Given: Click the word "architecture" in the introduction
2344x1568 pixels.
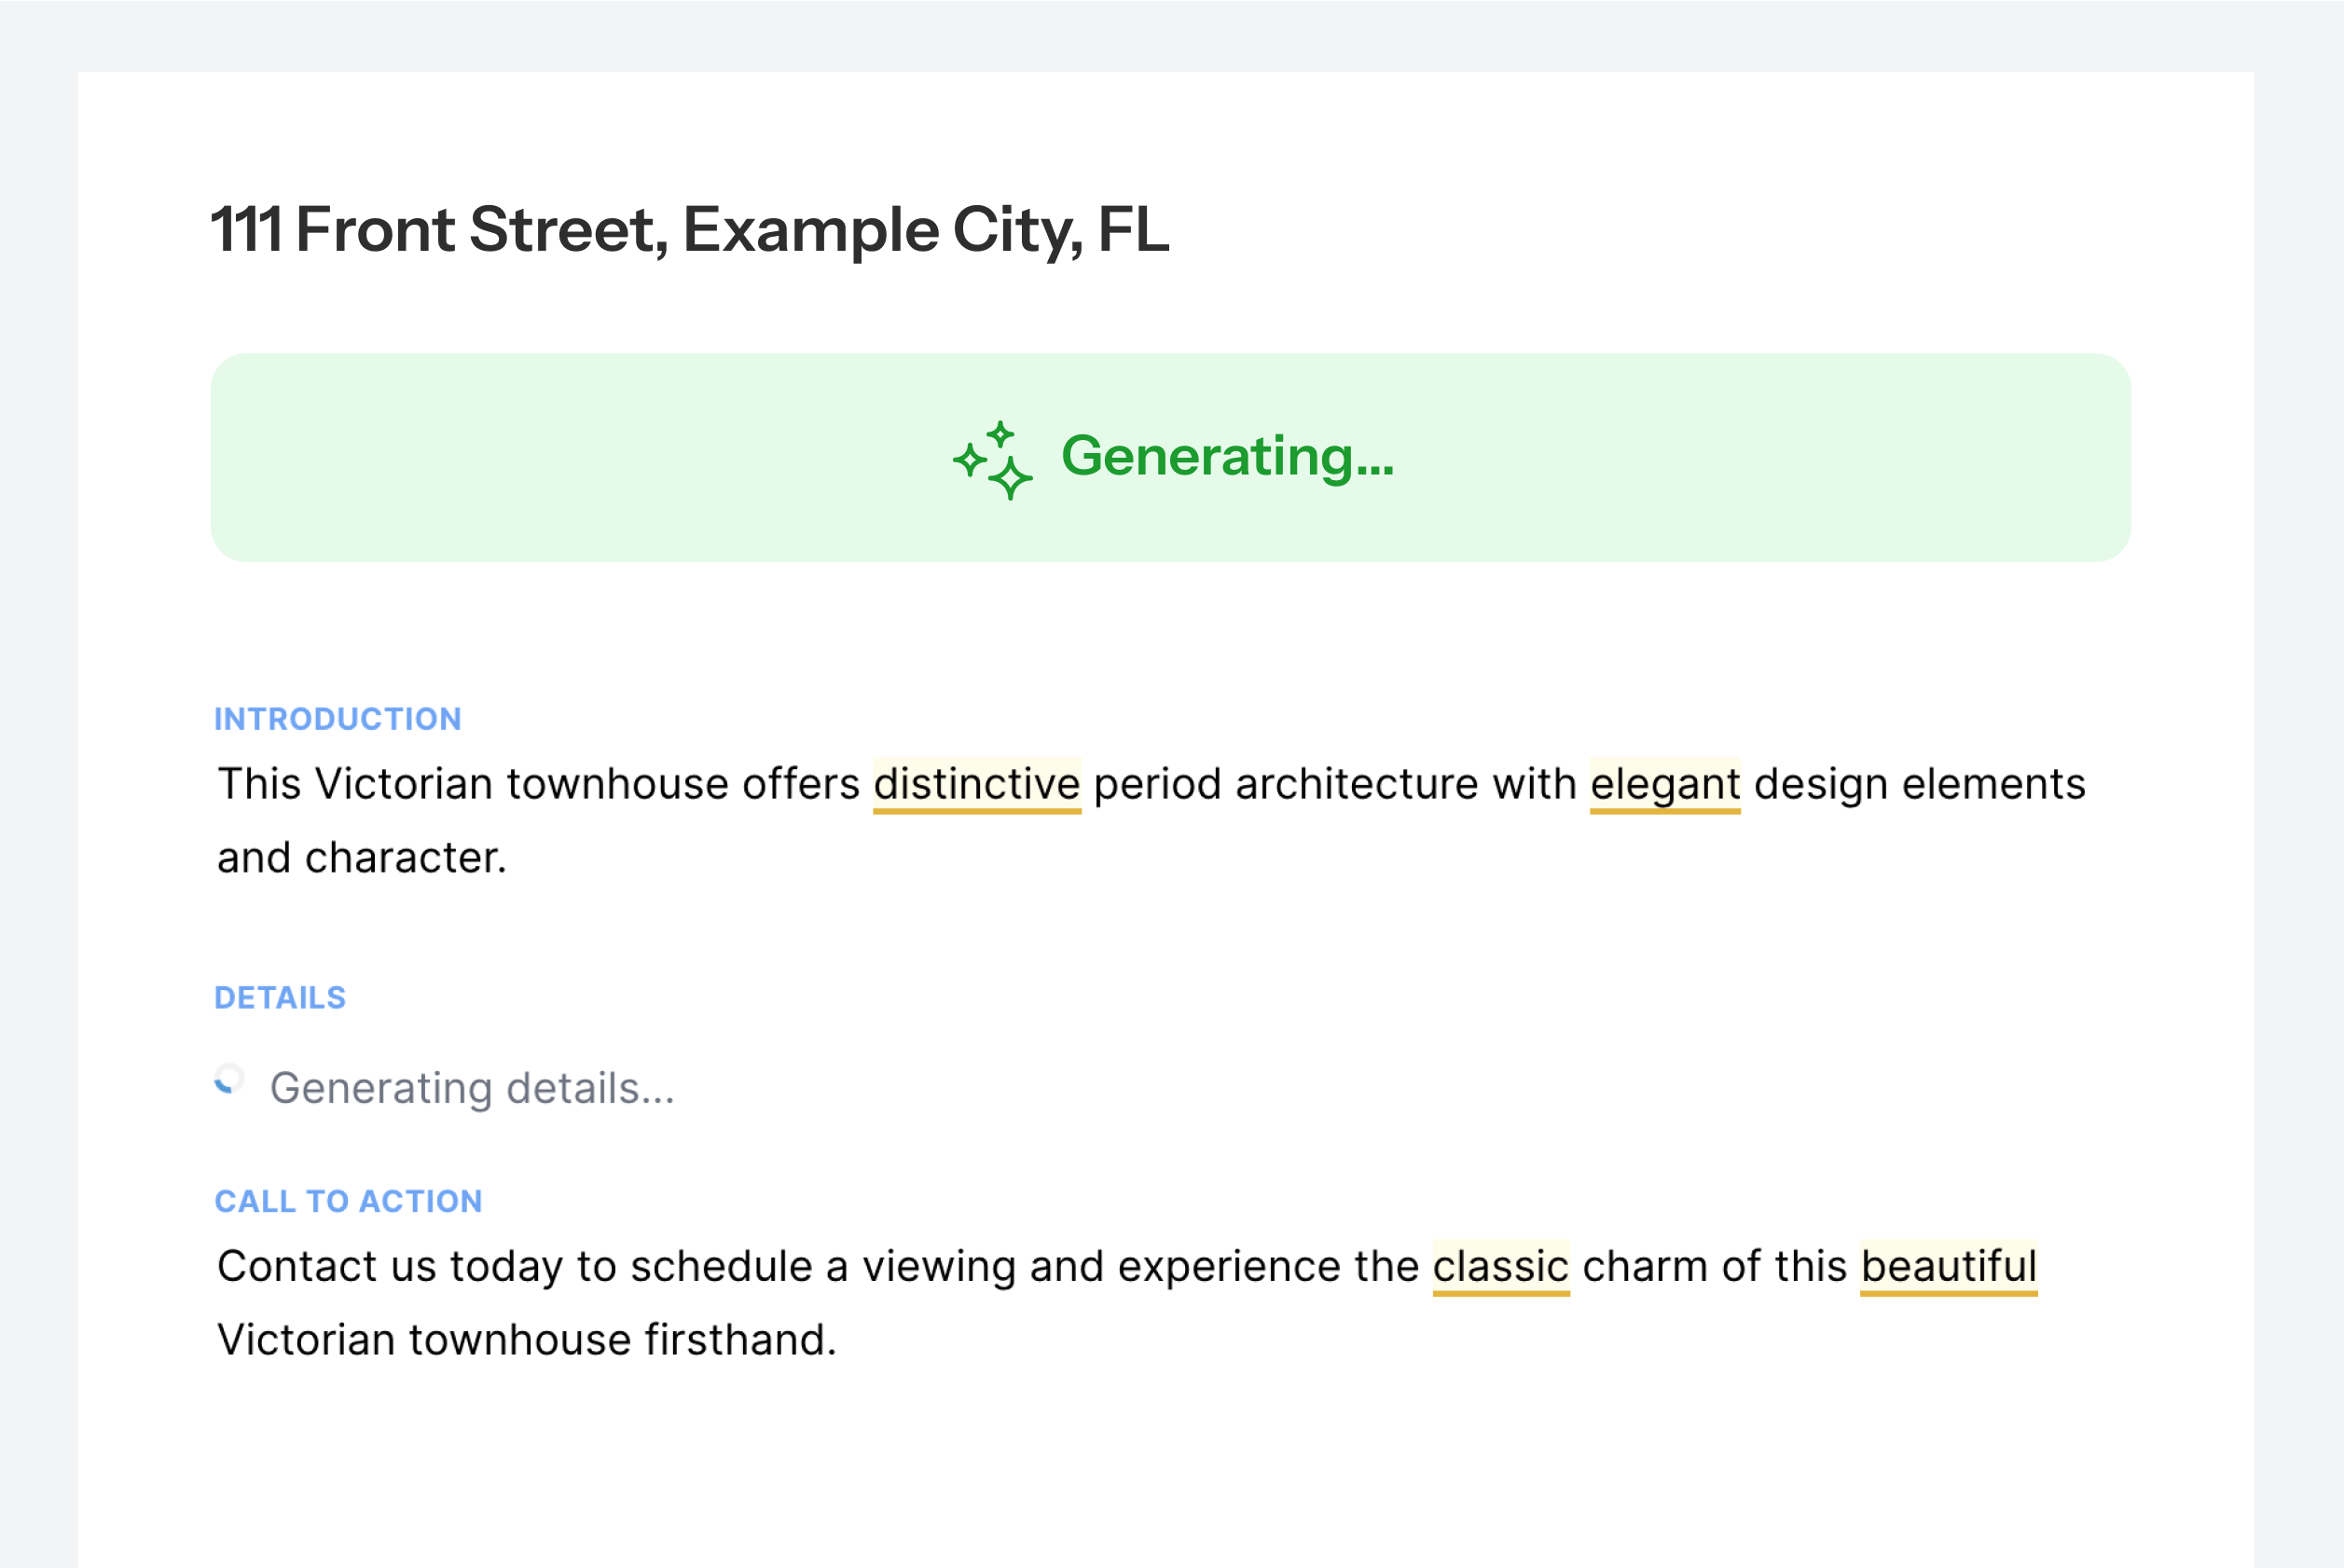Looking at the screenshot, I should click(1355, 785).
